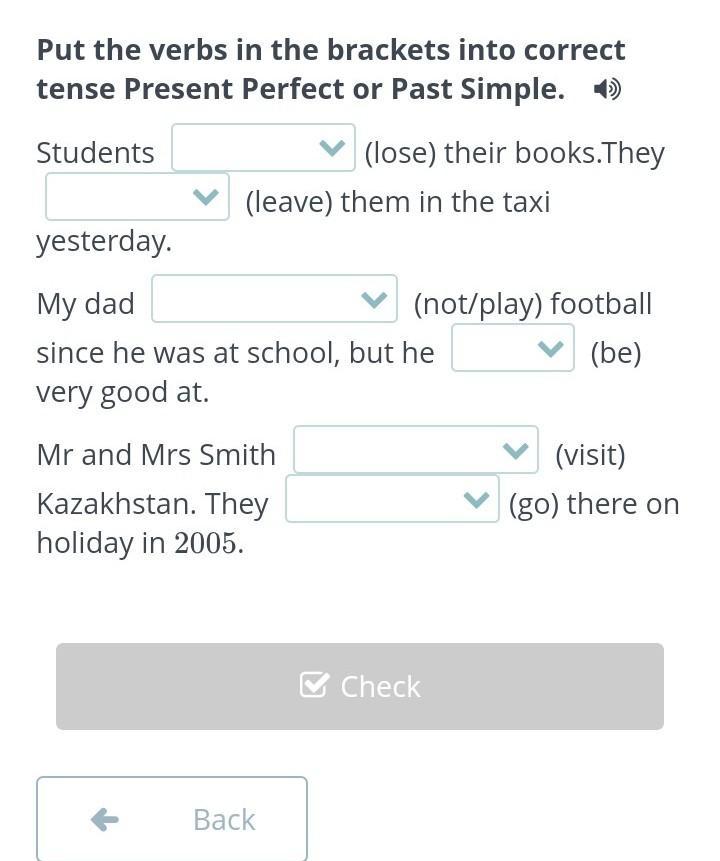Viewport: 720px width, 861px height.
Task: Open the chevron of the (not/play) answer box
Action: pos(373,300)
